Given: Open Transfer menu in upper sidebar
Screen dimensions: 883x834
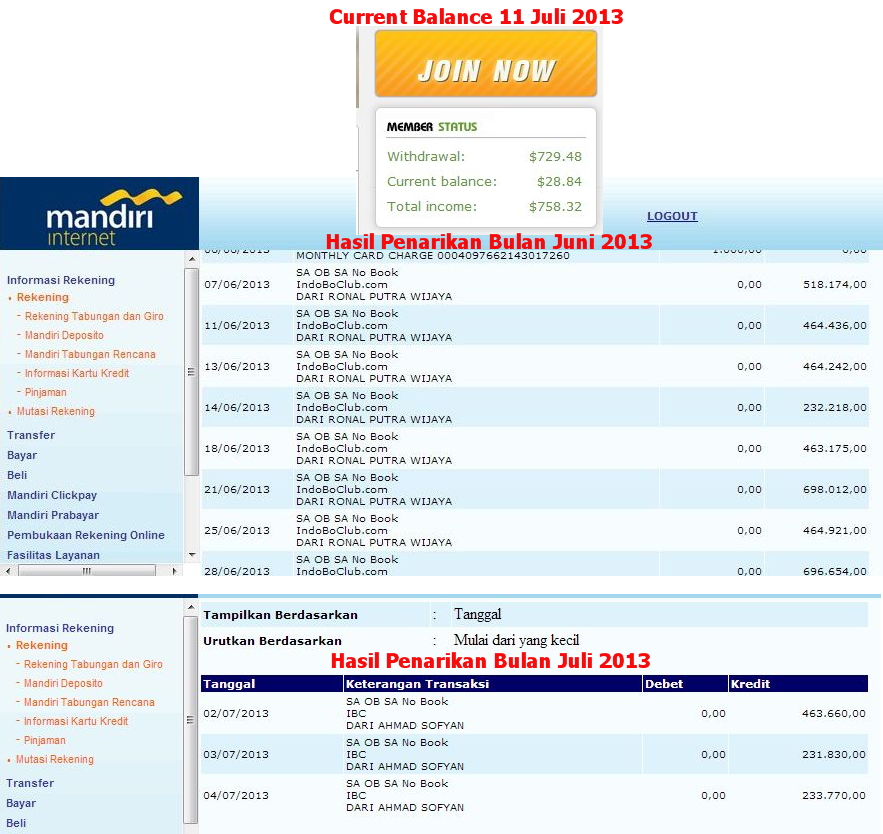Looking at the screenshot, I should coord(31,435).
